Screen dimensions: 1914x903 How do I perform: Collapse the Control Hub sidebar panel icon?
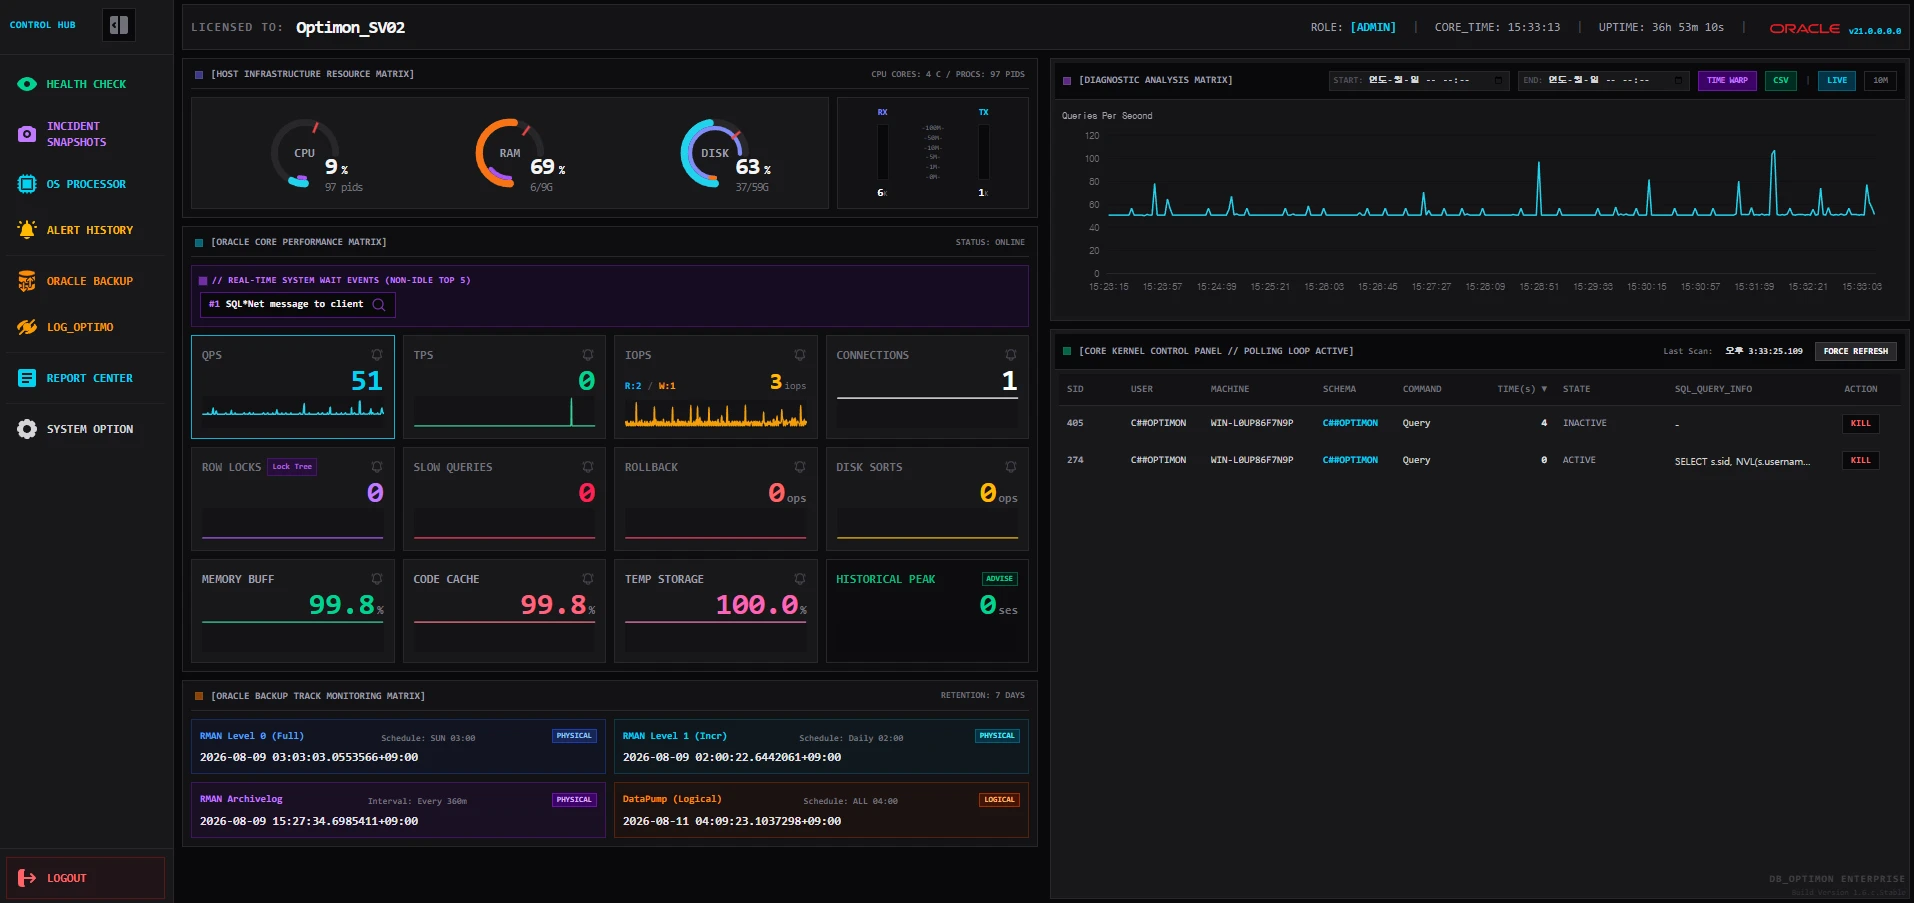118,25
